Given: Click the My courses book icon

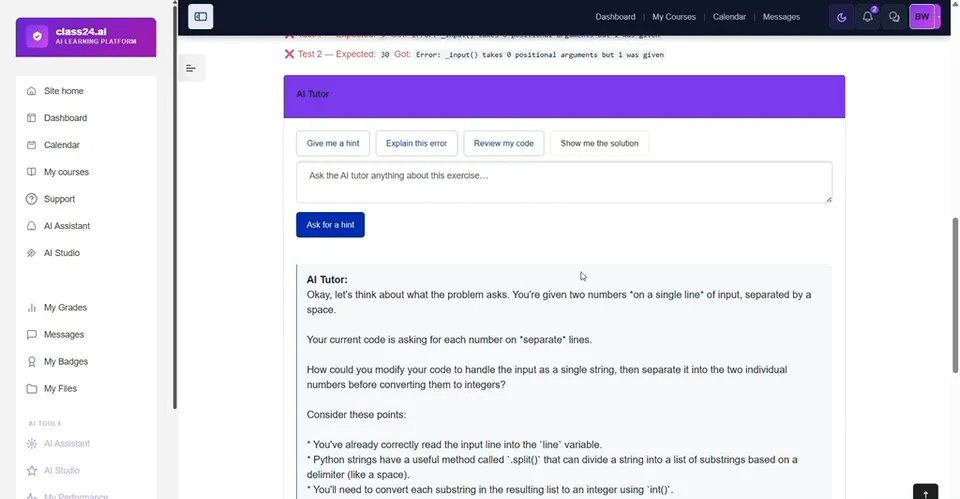Looking at the screenshot, I should coord(31,172).
